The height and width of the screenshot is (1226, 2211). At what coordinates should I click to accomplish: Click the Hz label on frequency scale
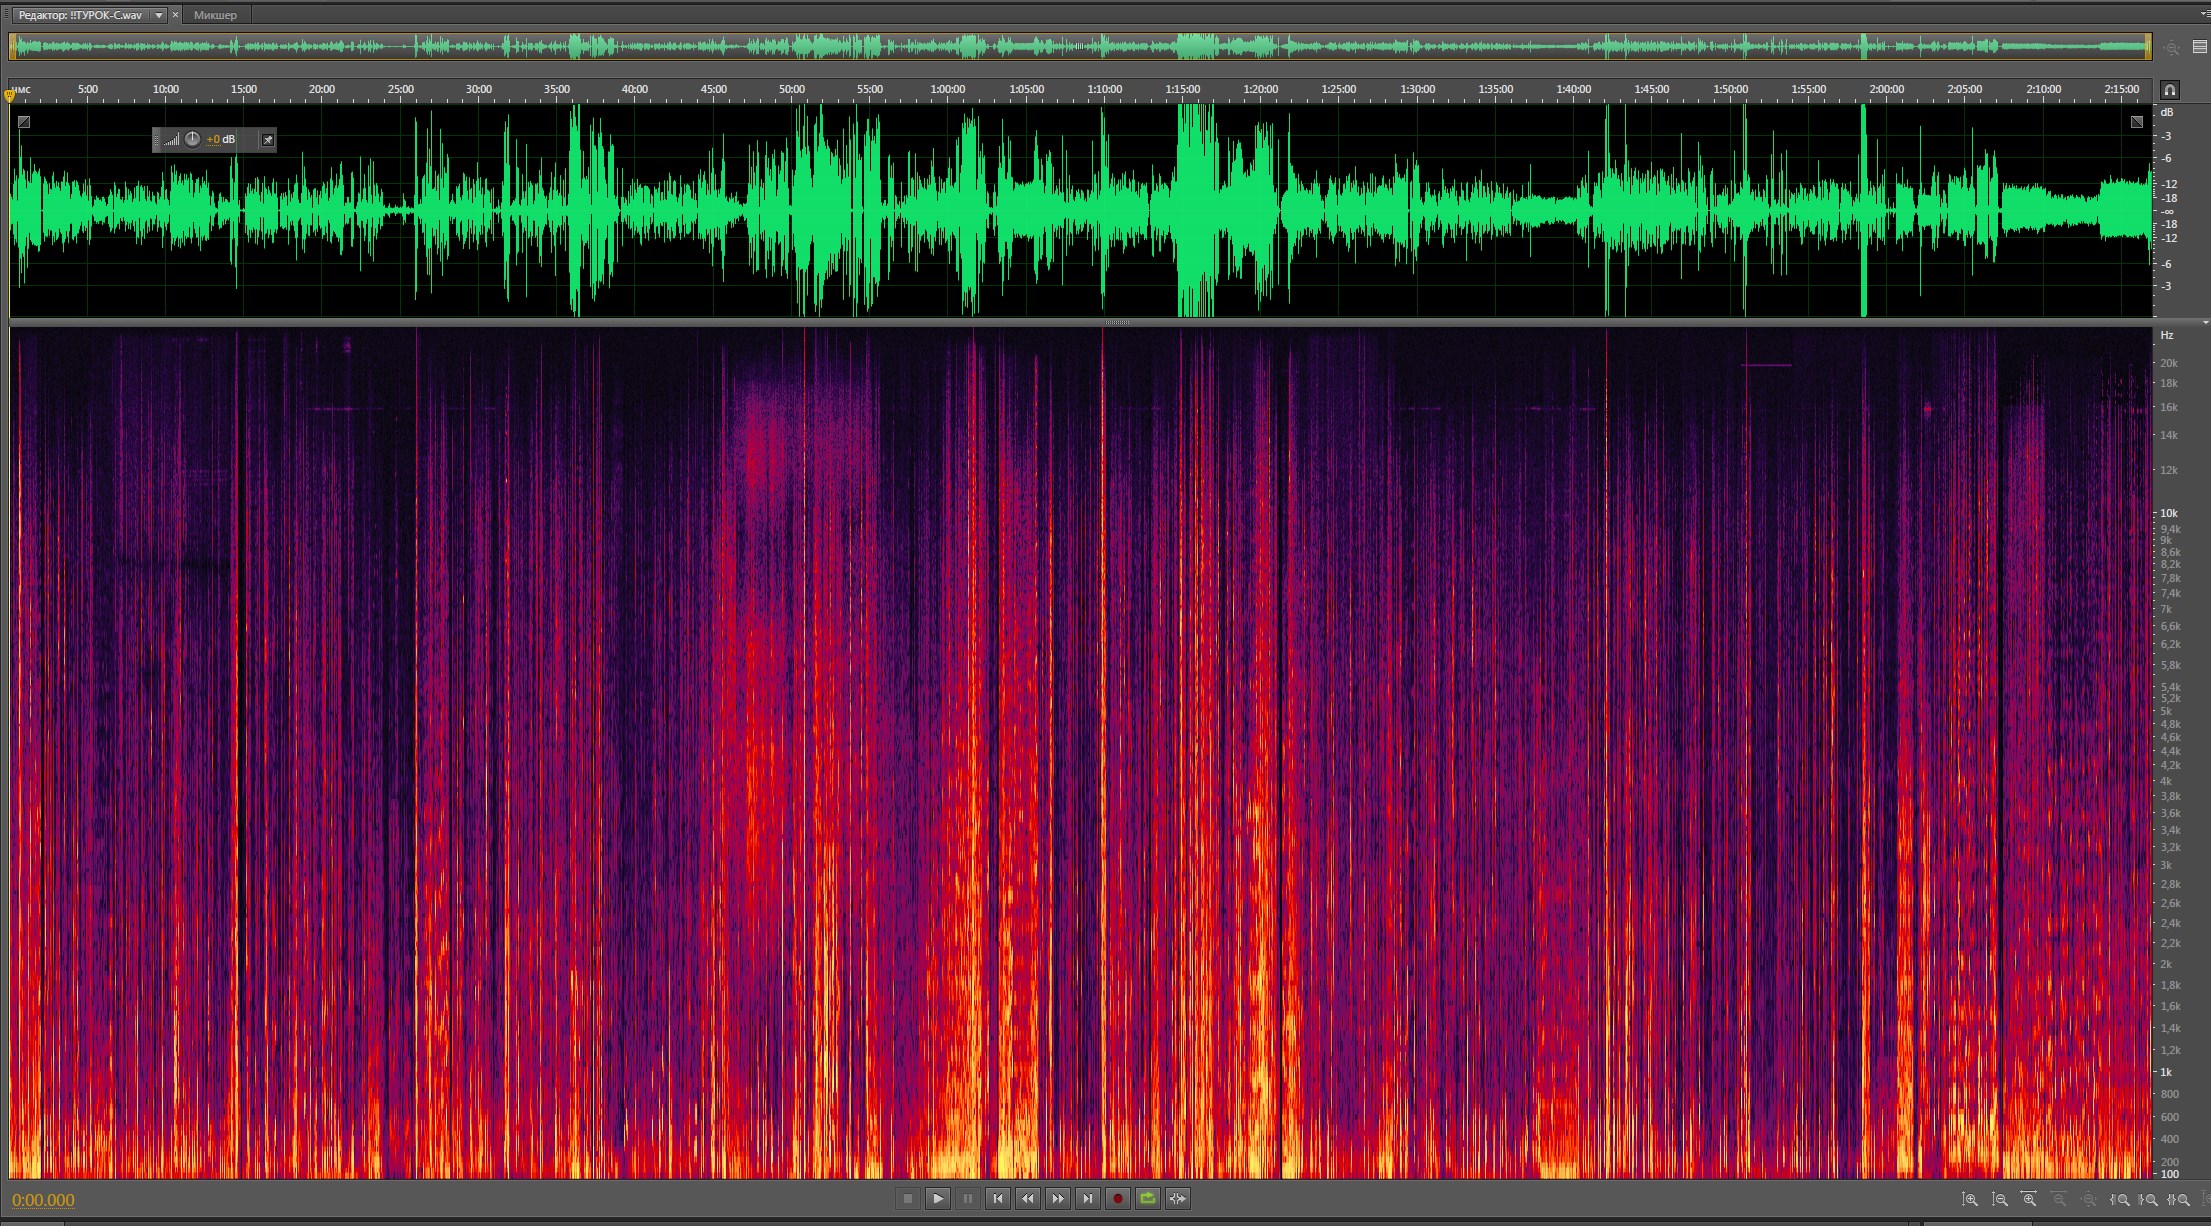[x=2167, y=335]
